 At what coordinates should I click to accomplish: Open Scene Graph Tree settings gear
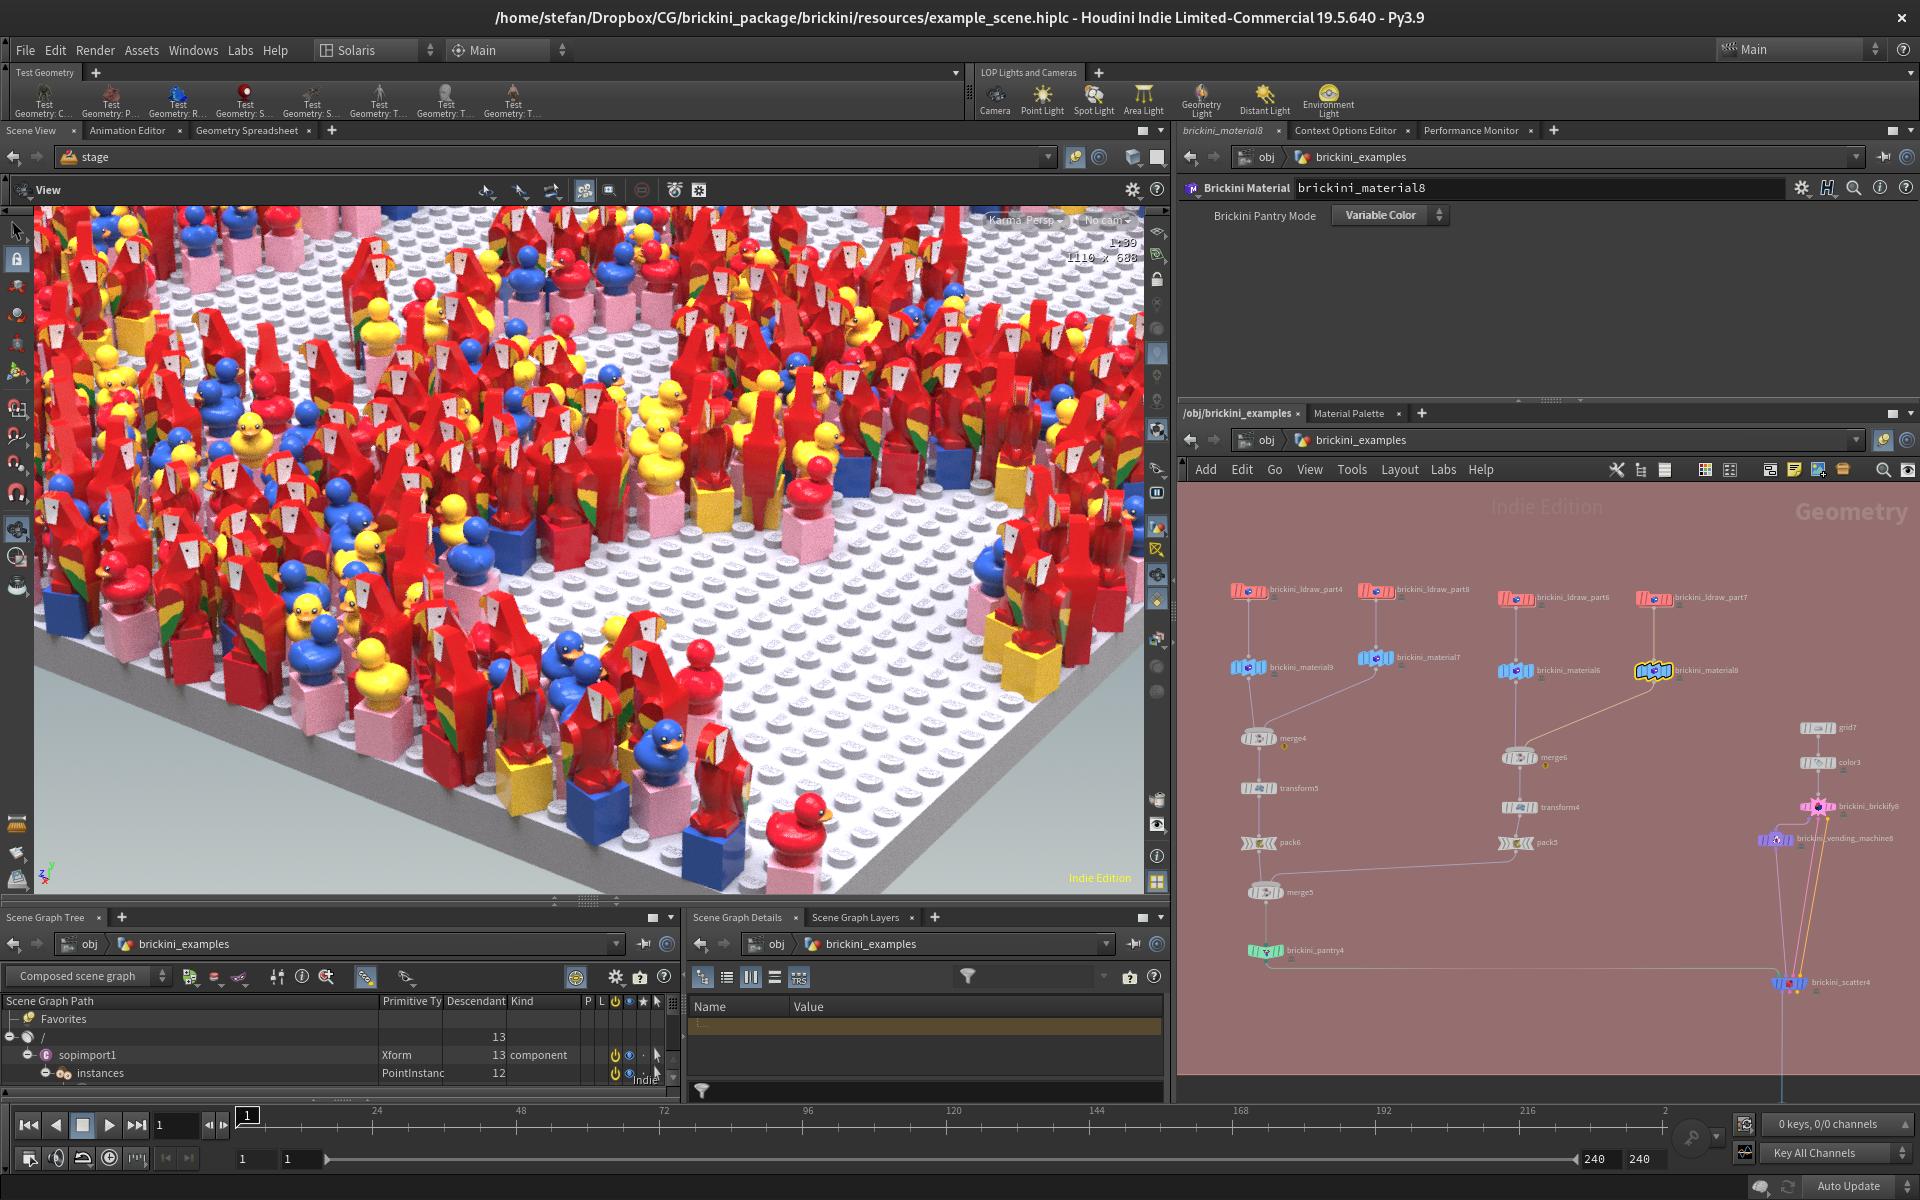[x=616, y=977]
